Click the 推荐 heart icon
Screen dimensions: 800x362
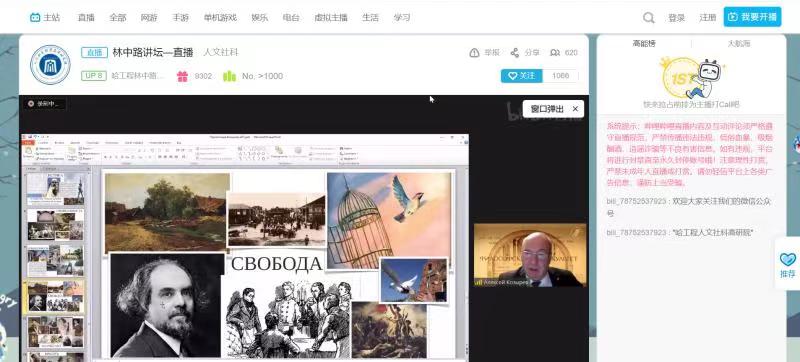coord(788,260)
